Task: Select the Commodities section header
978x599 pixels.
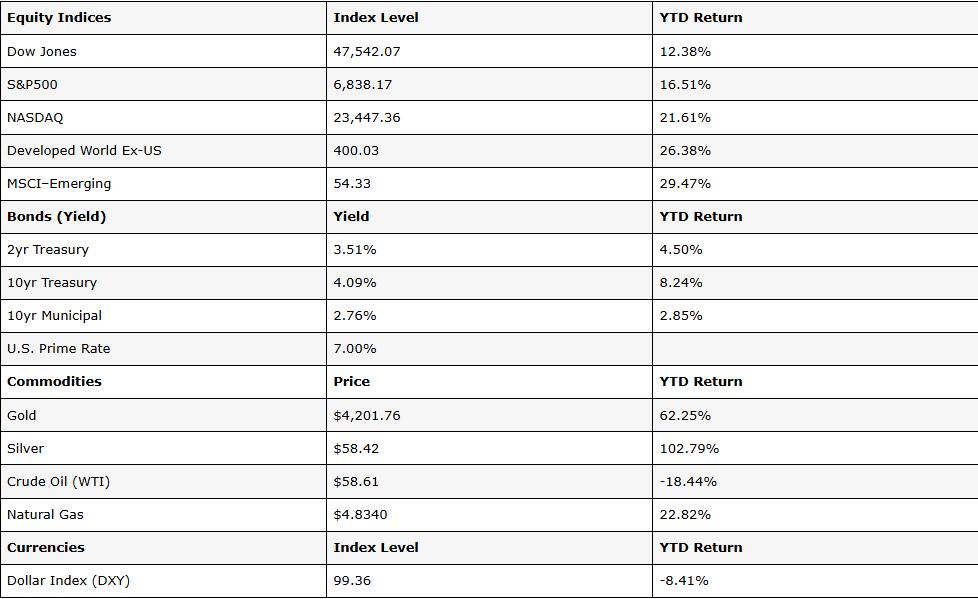Action: coord(54,381)
